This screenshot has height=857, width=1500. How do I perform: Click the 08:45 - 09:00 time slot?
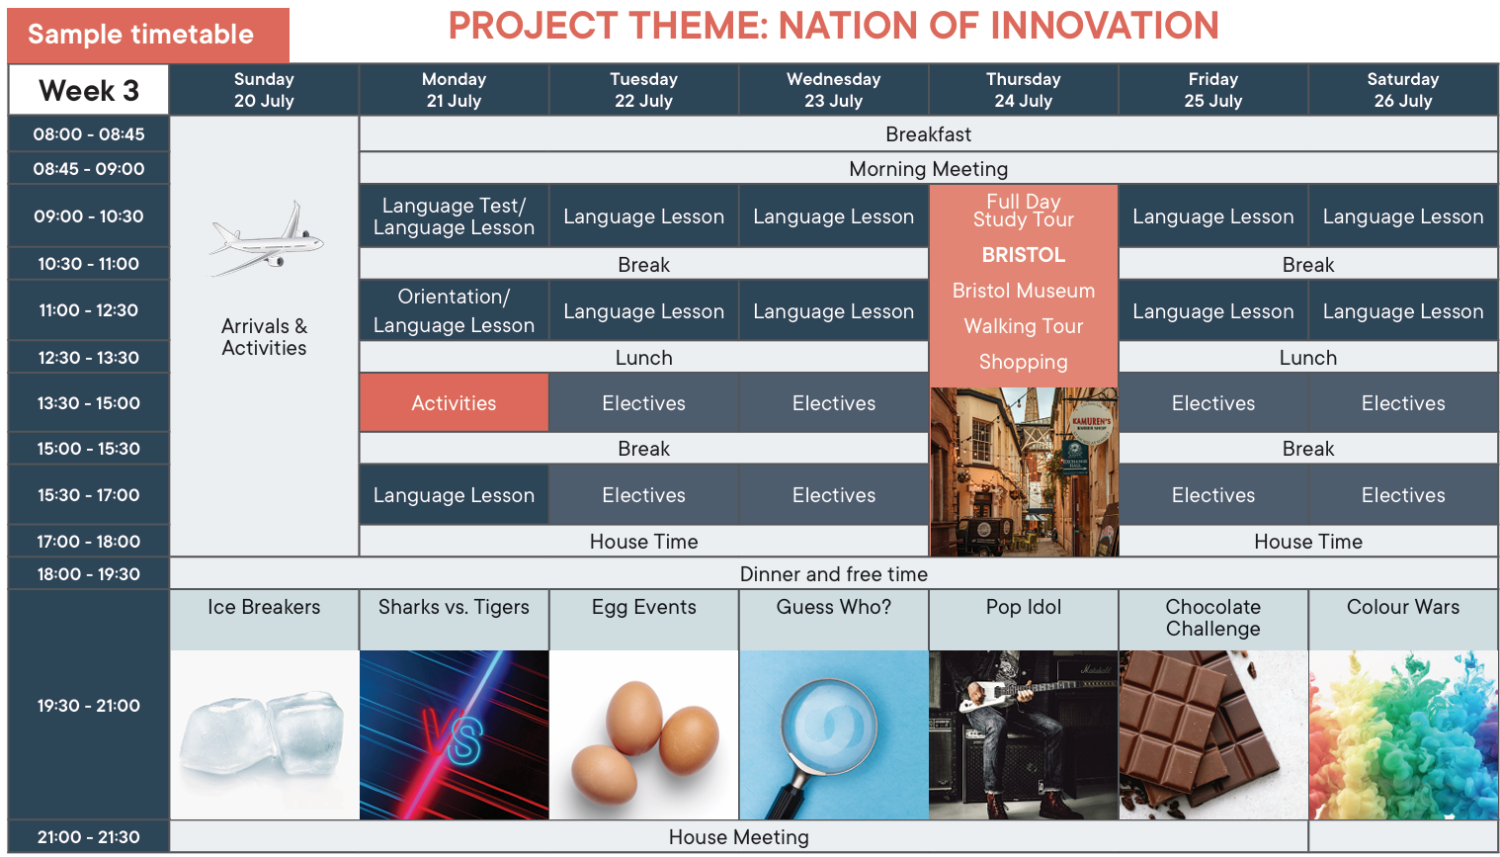coord(89,169)
